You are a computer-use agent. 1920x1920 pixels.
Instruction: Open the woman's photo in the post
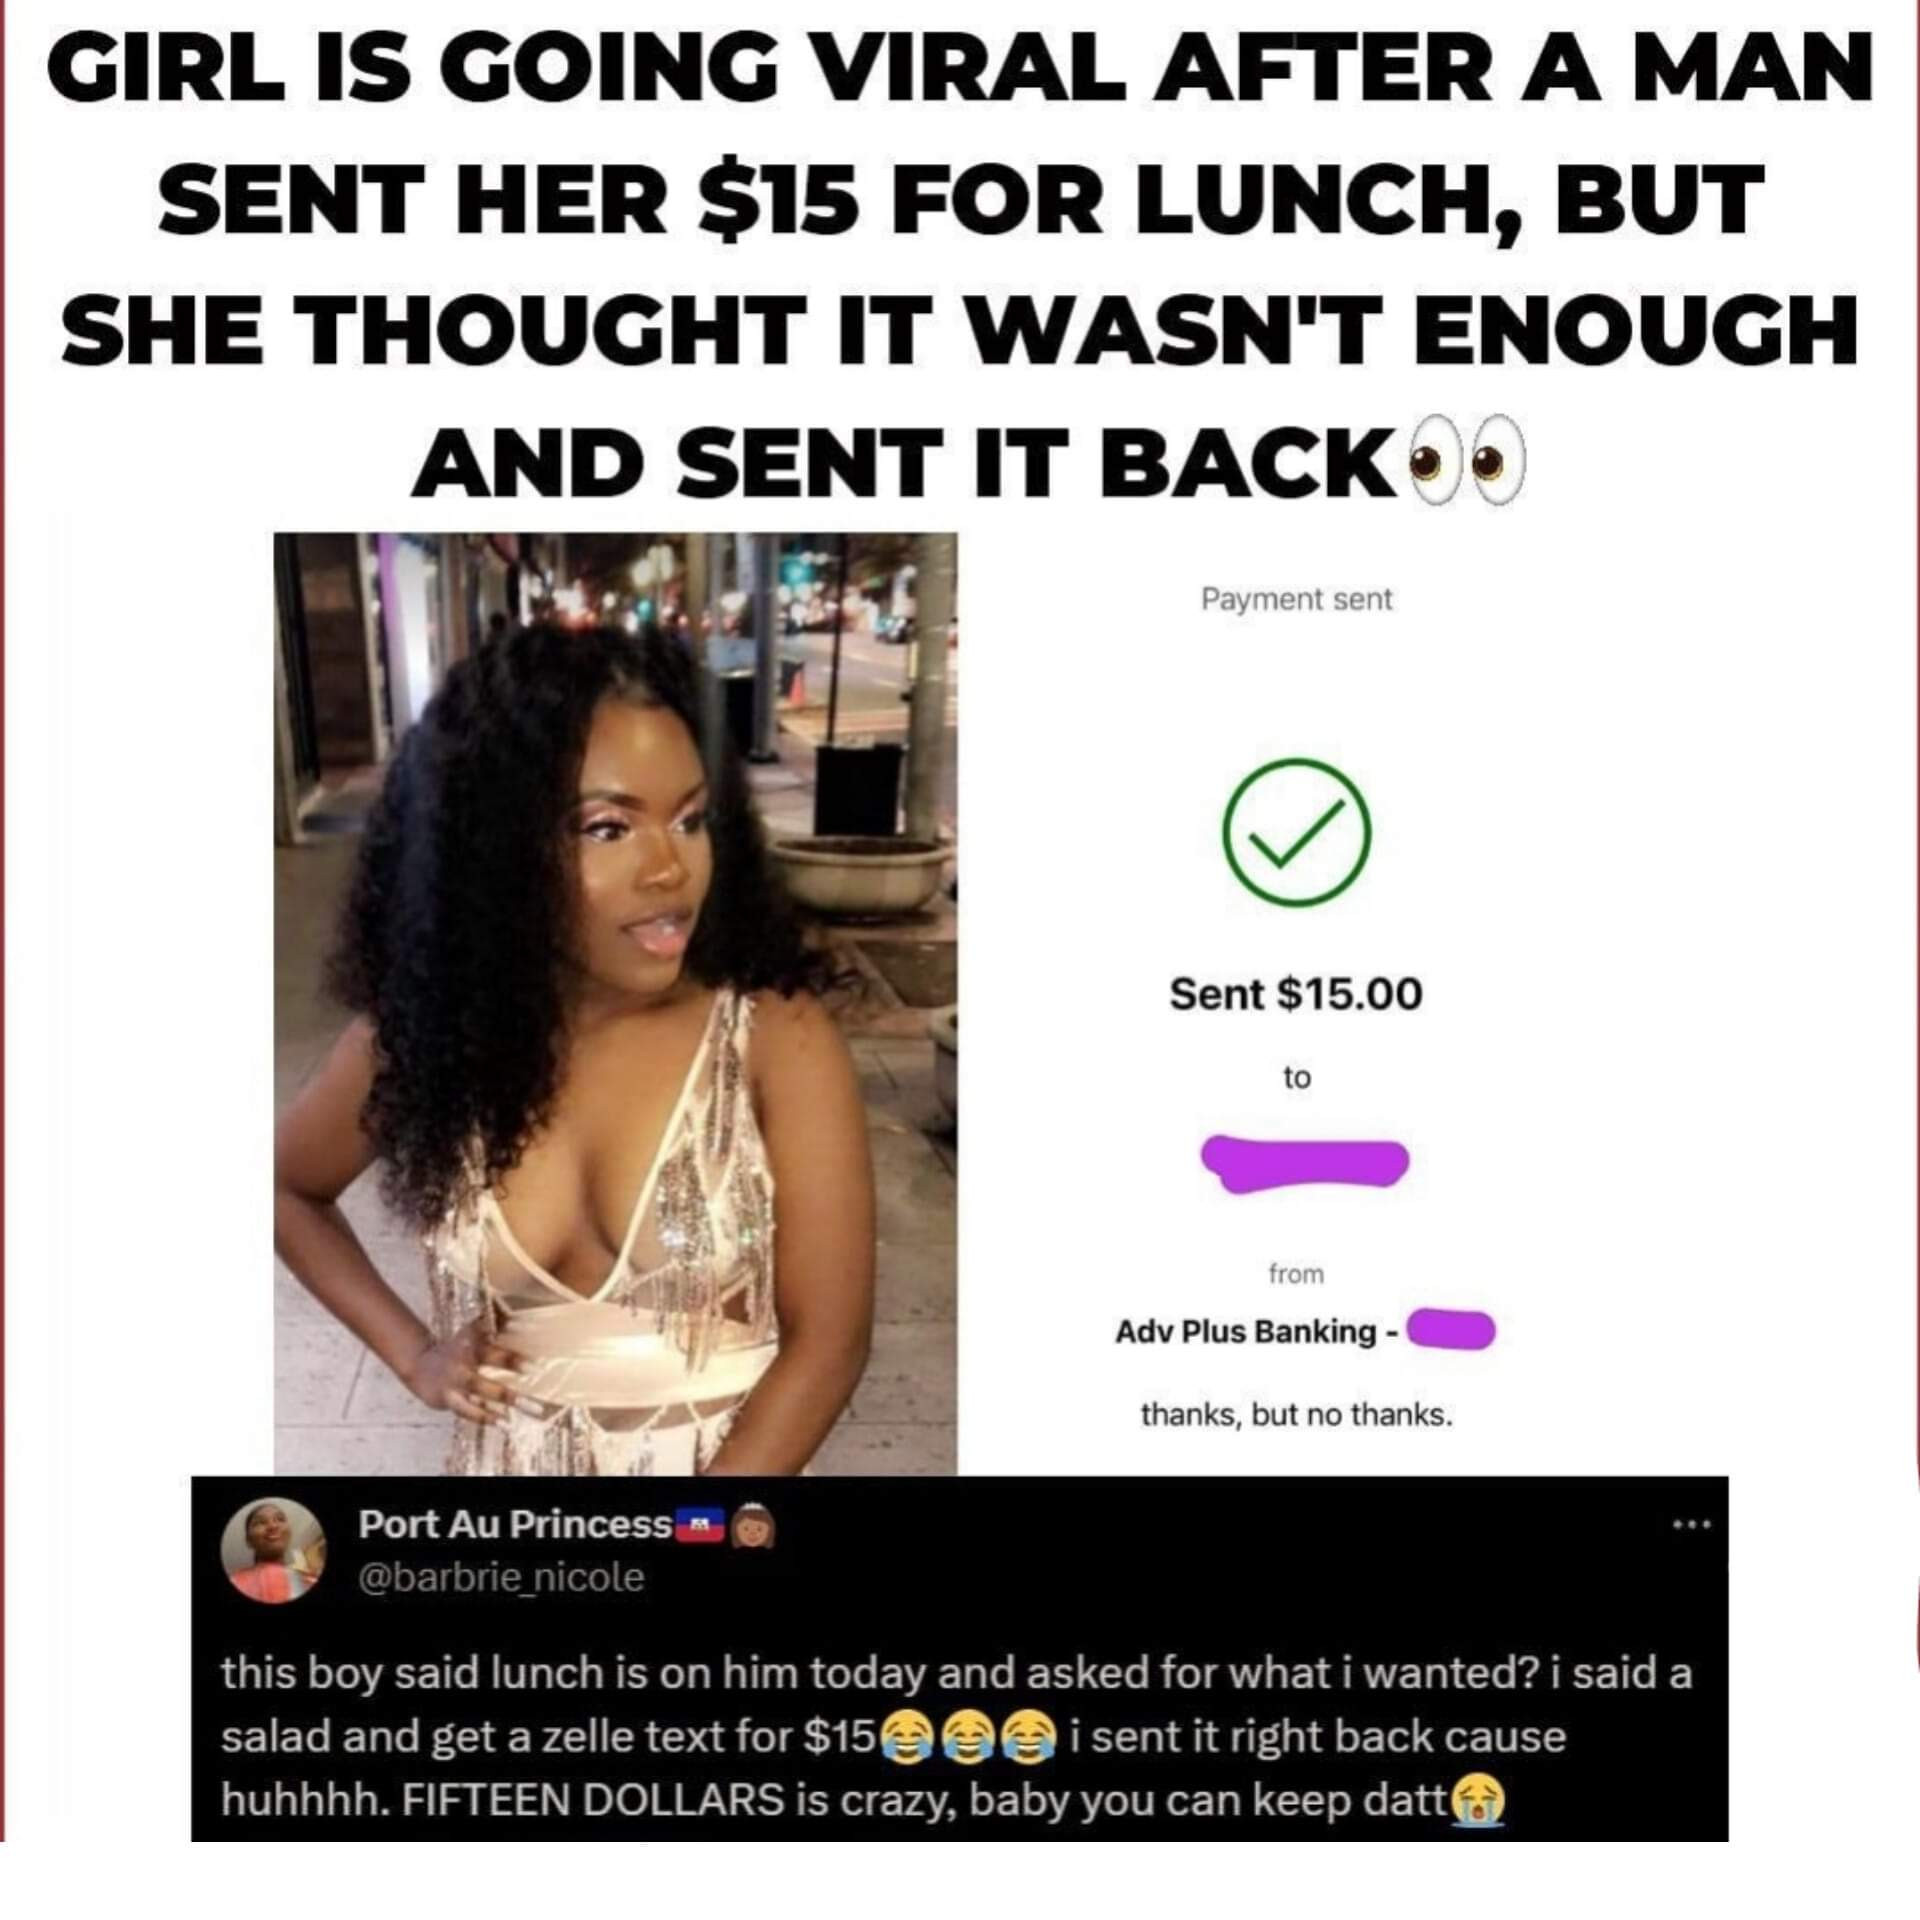tap(615, 1003)
